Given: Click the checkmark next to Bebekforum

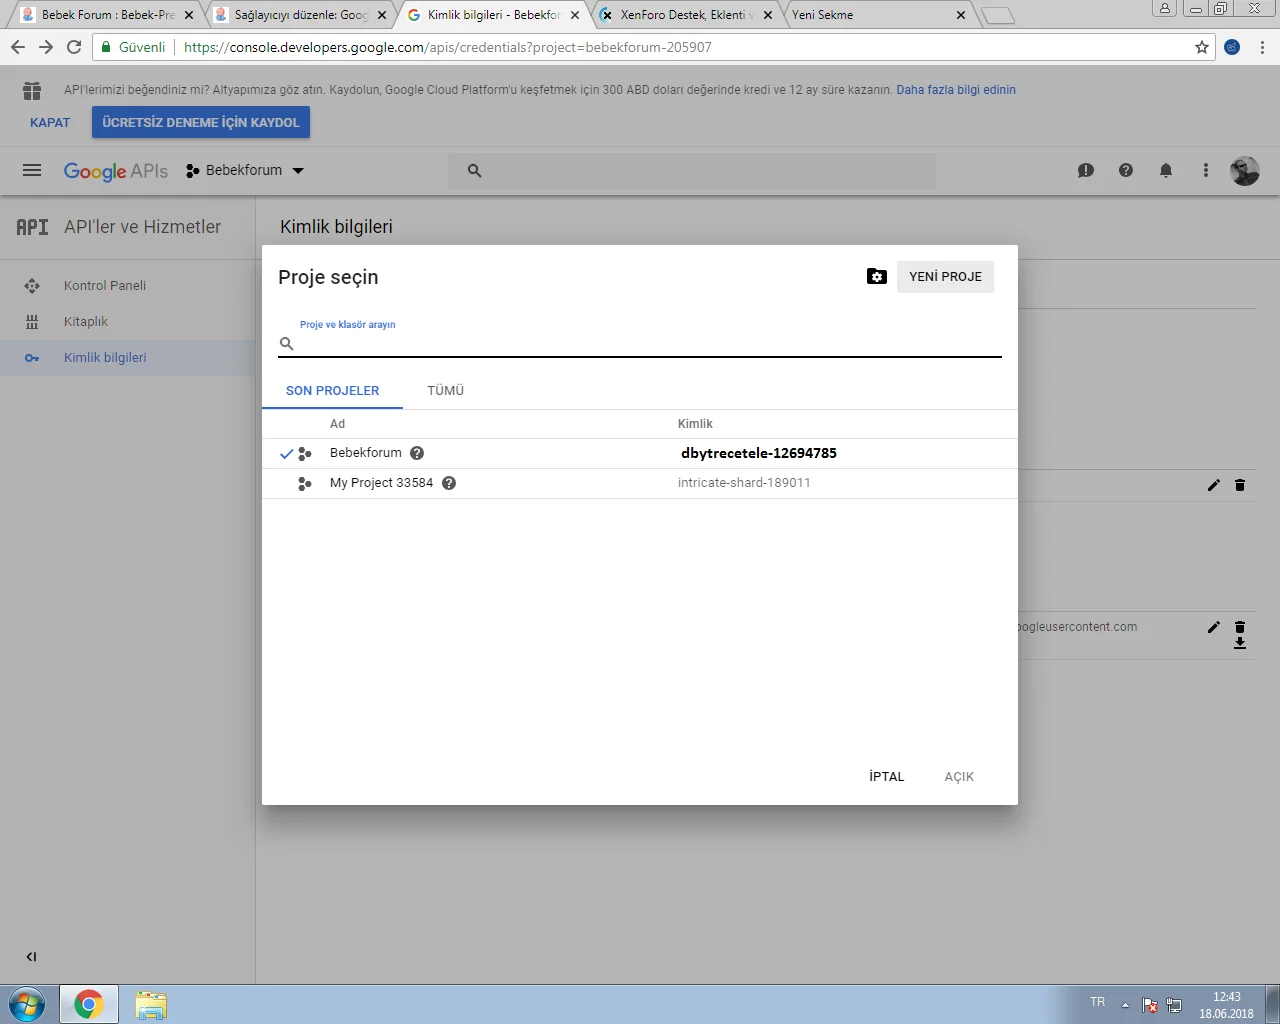Looking at the screenshot, I should tap(288, 452).
